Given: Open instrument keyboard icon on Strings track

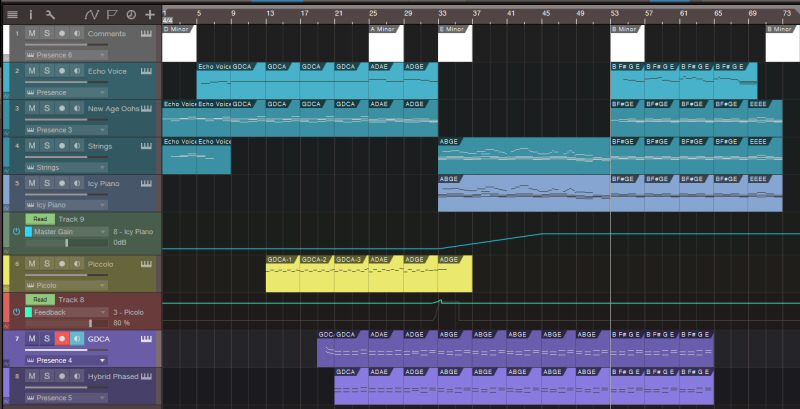Looking at the screenshot, I should click(146, 146).
